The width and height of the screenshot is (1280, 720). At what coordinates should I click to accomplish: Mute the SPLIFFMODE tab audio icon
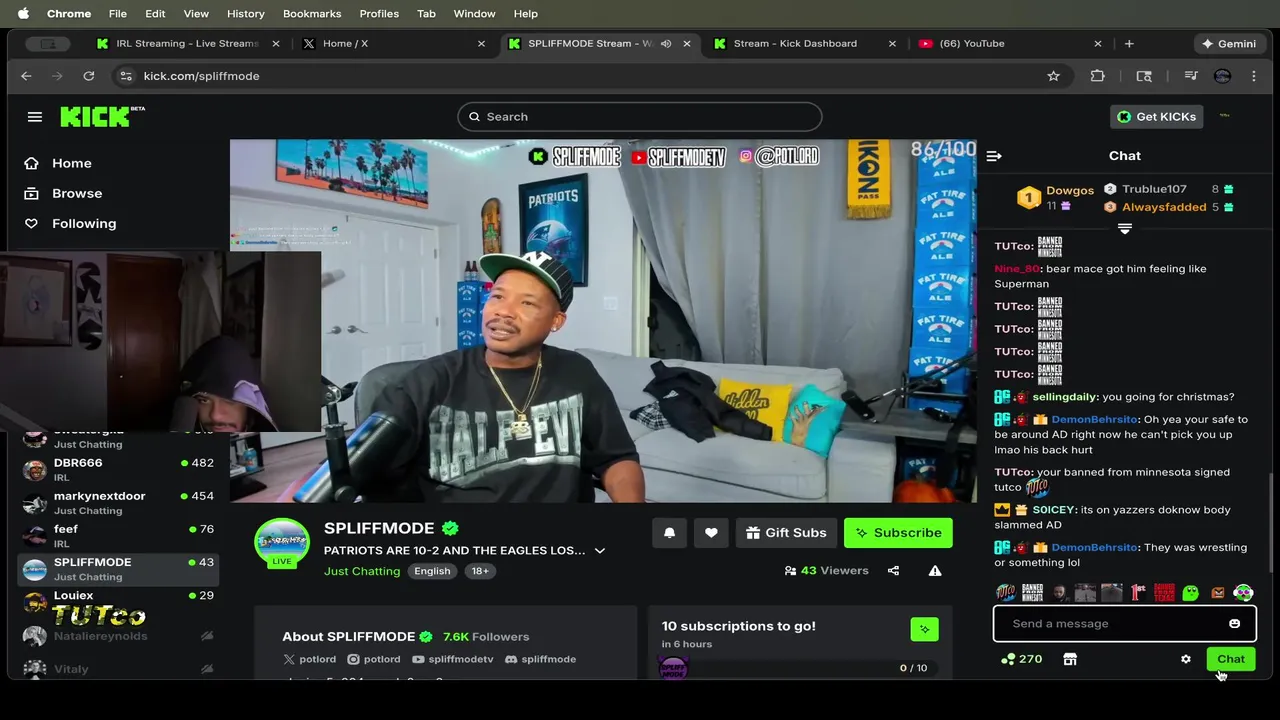click(x=666, y=44)
